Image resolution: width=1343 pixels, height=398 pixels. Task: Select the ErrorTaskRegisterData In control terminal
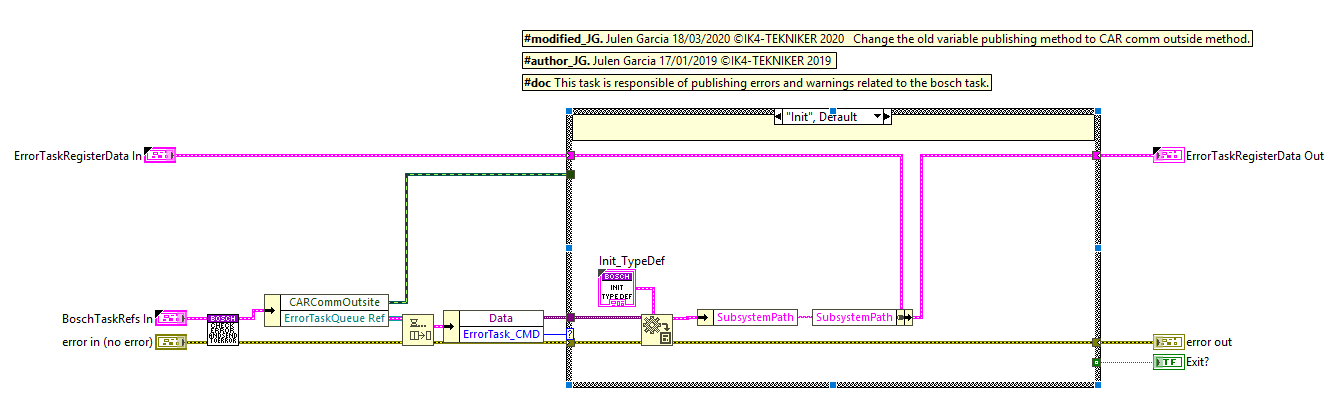[x=160, y=155]
